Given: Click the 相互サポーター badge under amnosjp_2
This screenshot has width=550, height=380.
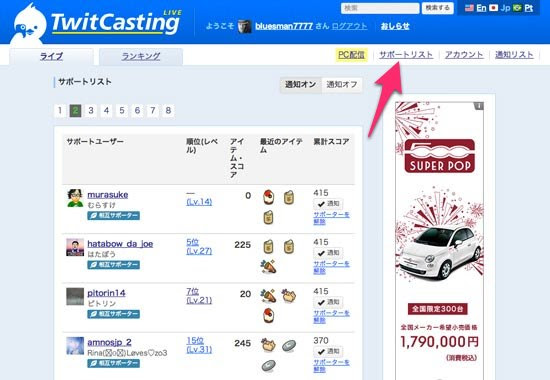Looking at the screenshot, I should [x=114, y=363].
